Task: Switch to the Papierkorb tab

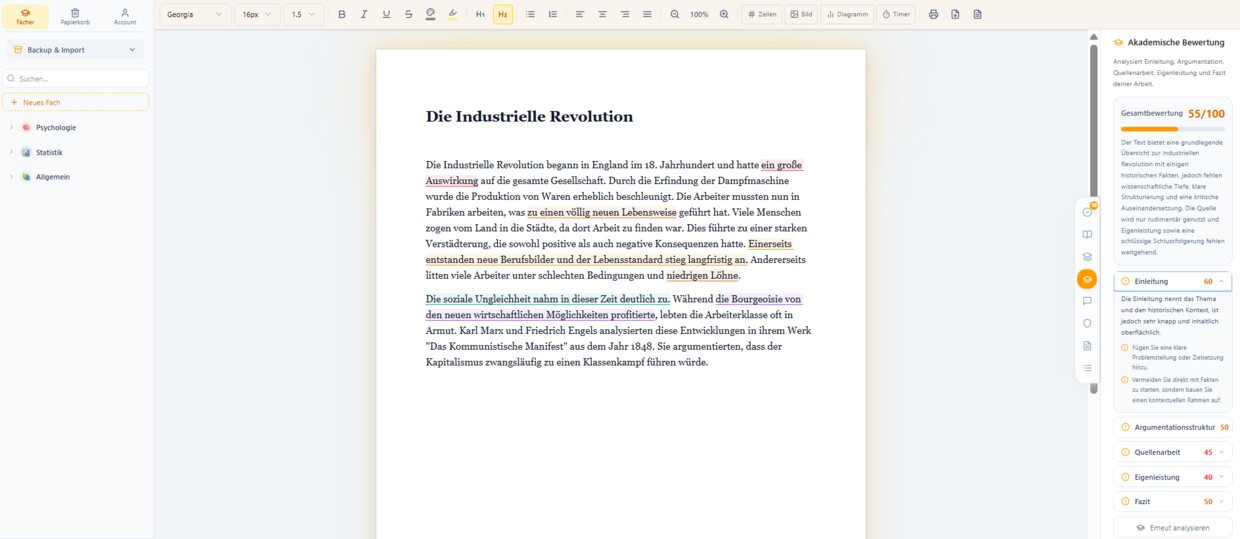Action: [75, 16]
